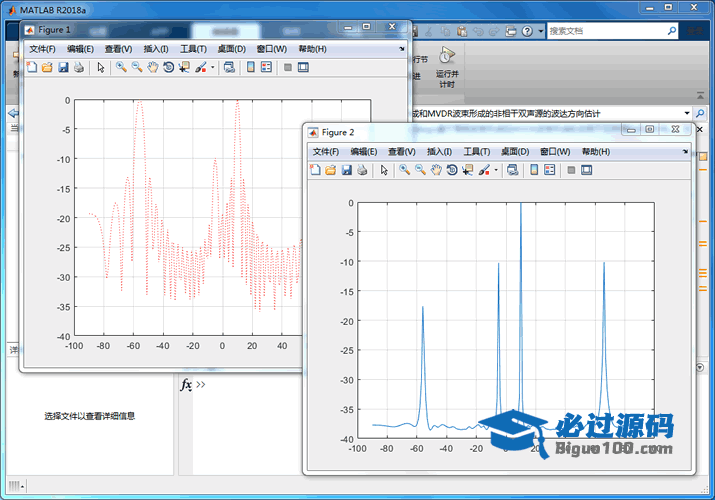715x500 pixels.
Task: Click the Open folder icon in Figure 2
Action: [330, 170]
